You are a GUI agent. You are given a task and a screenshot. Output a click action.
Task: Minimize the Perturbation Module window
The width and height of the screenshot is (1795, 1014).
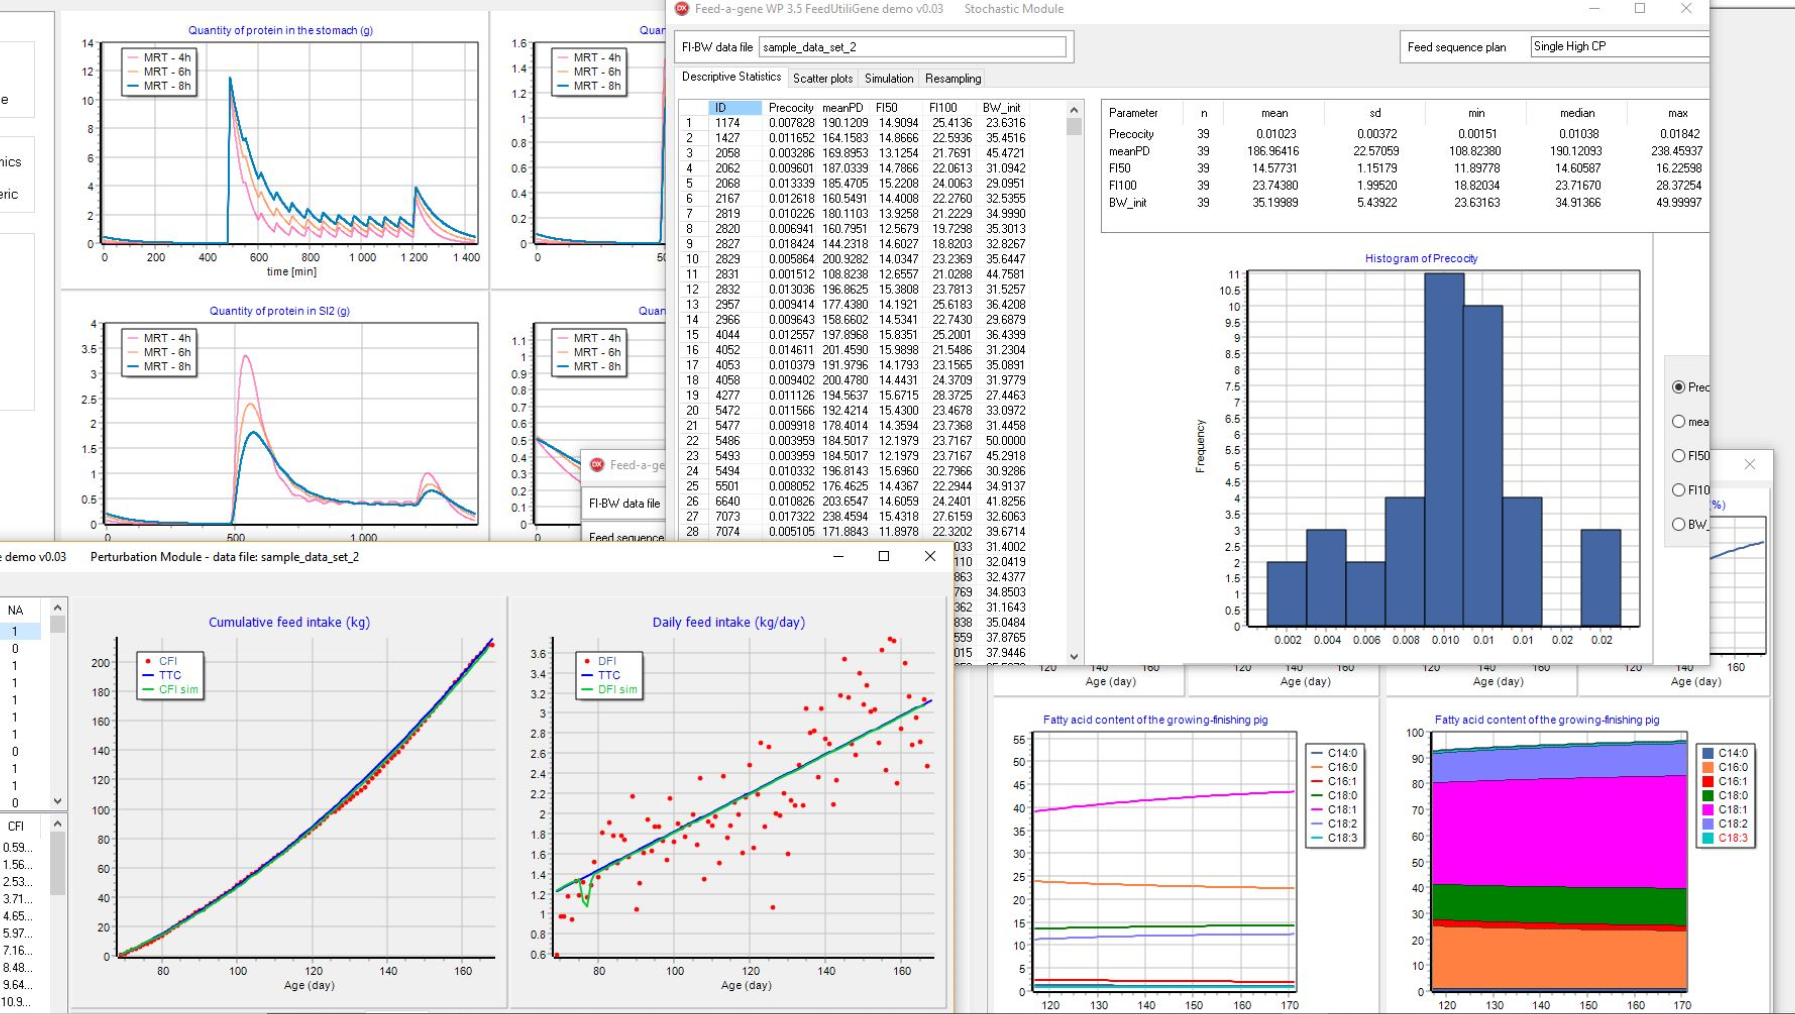point(838,556)
